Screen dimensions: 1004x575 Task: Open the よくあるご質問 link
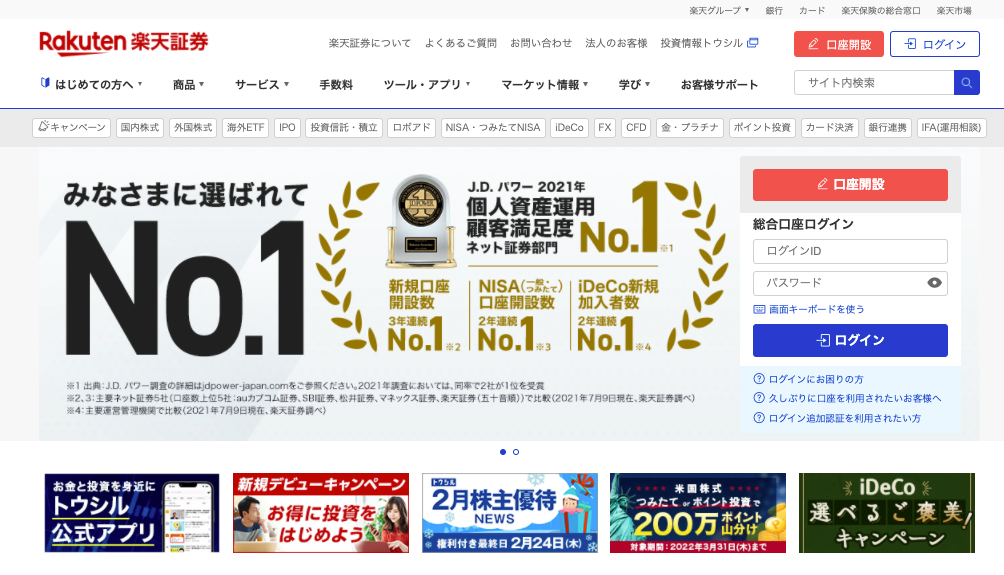point(460,43)
